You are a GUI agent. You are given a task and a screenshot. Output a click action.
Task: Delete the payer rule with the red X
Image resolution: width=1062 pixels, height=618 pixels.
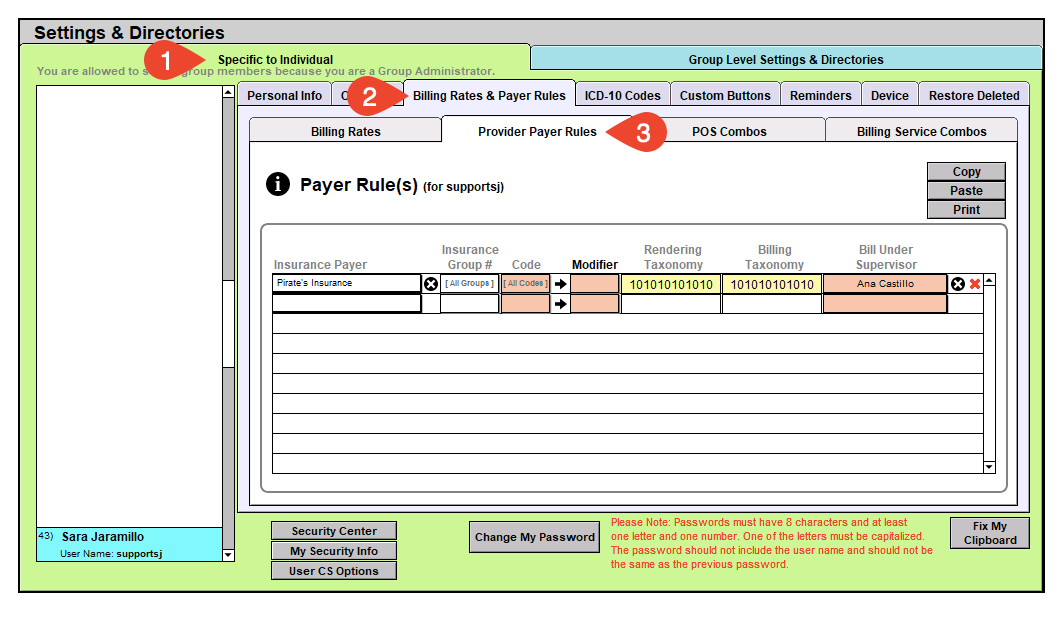tap(974, 284)
